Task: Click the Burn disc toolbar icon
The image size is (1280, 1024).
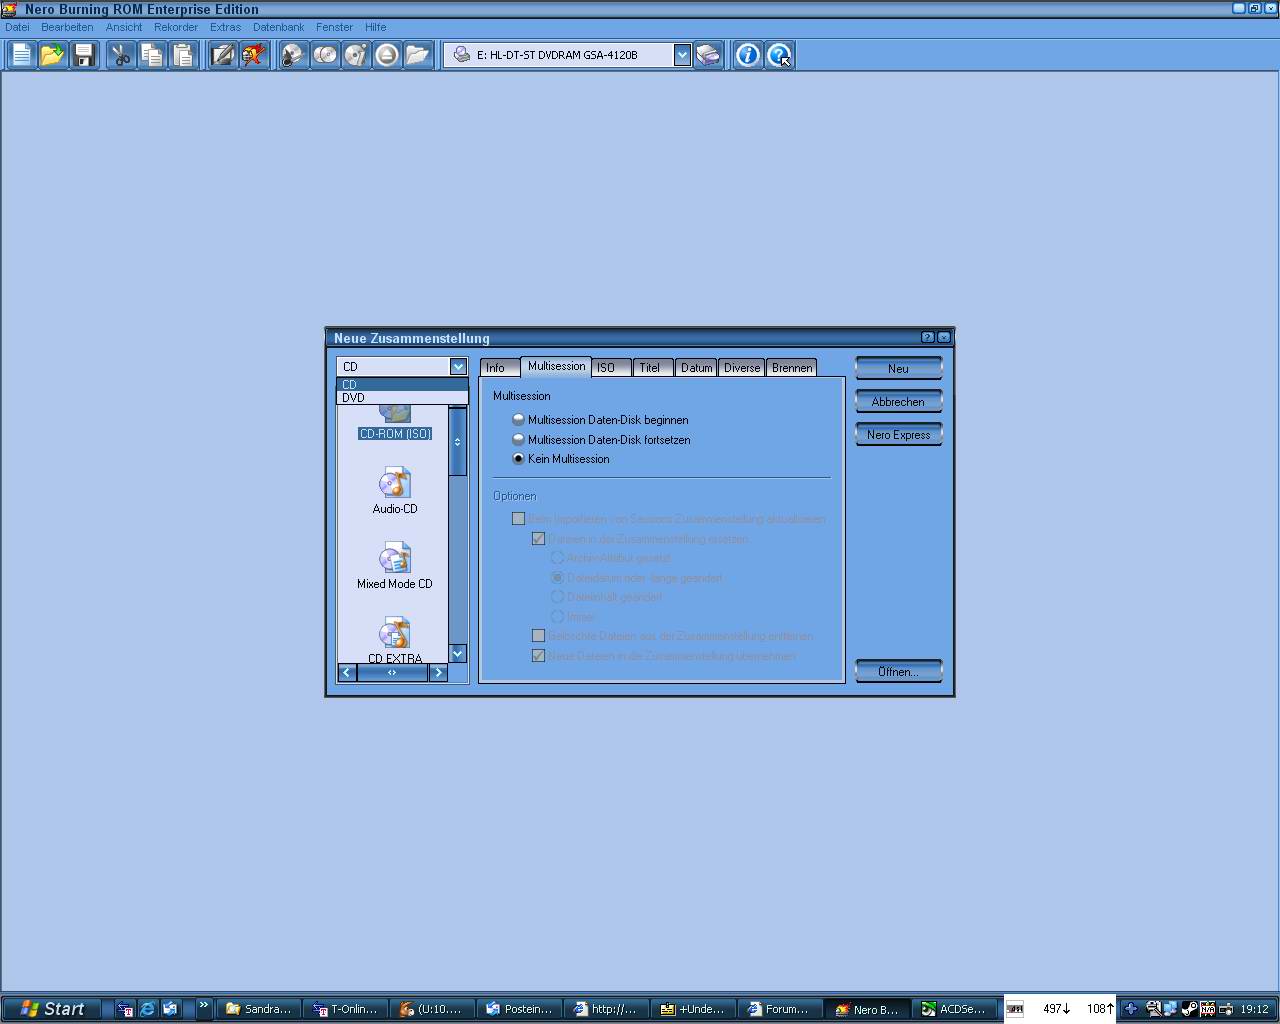Action: click(x=292, y=55)
